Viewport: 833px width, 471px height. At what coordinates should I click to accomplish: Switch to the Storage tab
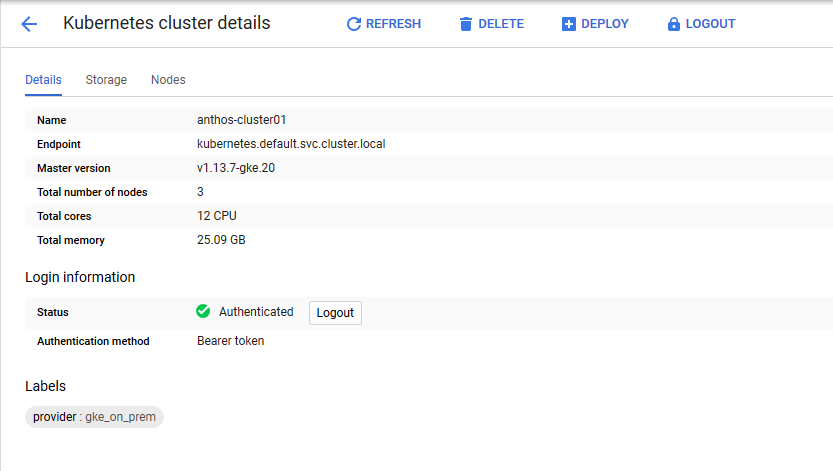pos(106,80)
